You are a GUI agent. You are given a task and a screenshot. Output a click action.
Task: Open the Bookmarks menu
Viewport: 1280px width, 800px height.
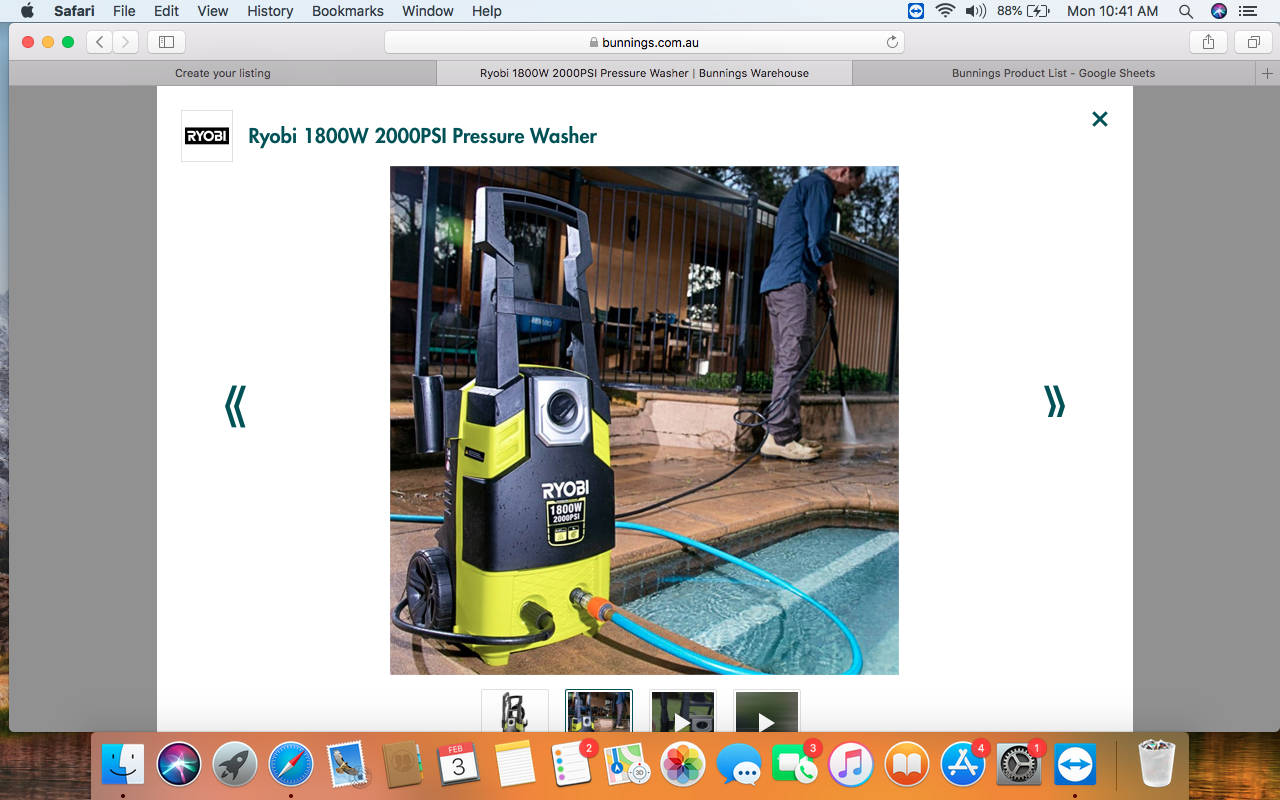348,11
